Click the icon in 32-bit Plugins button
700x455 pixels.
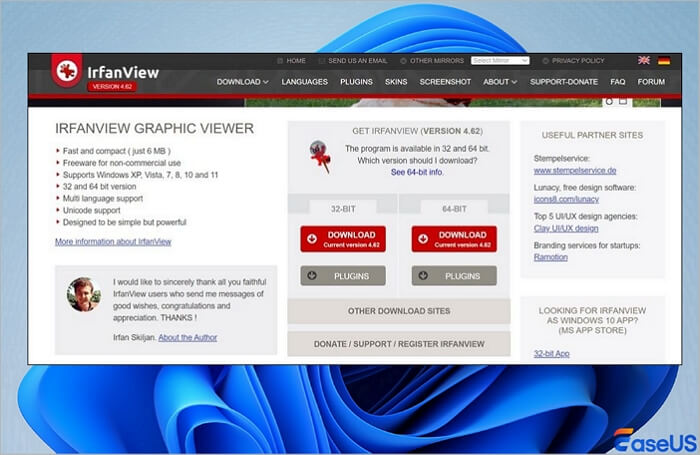(312, 276)
